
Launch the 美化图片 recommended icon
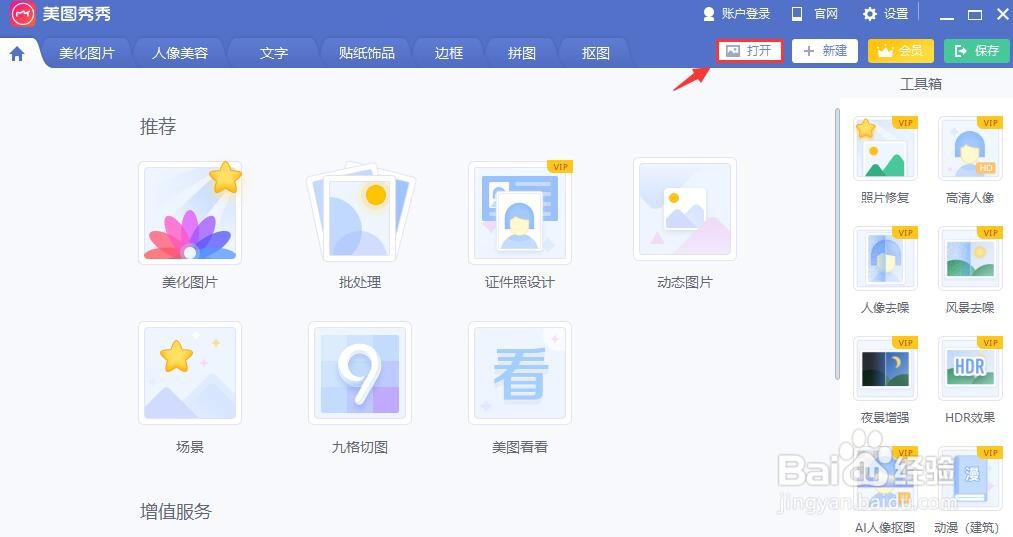point(190,213)
